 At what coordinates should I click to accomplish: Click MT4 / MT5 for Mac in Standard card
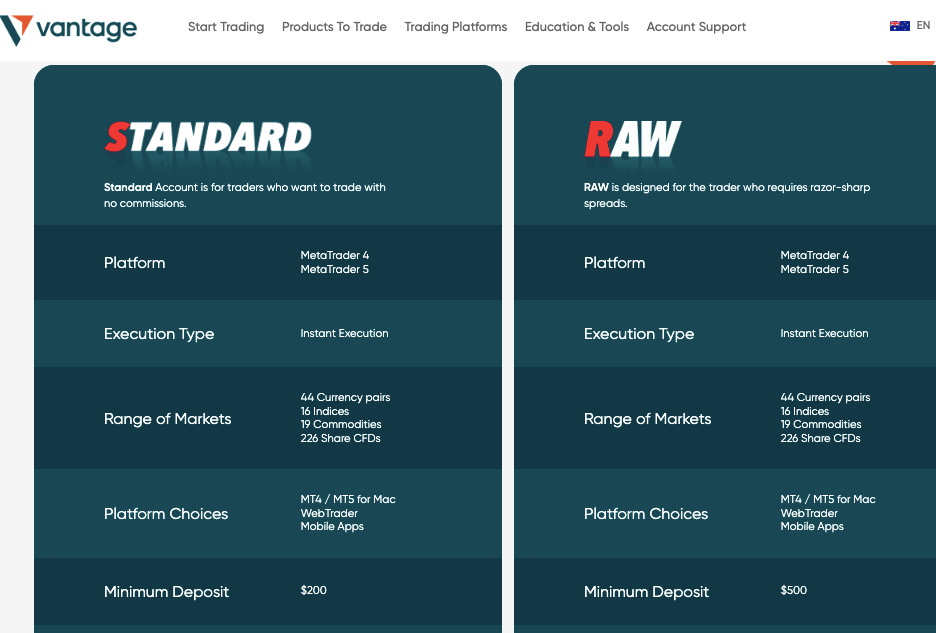click(348, 499)
